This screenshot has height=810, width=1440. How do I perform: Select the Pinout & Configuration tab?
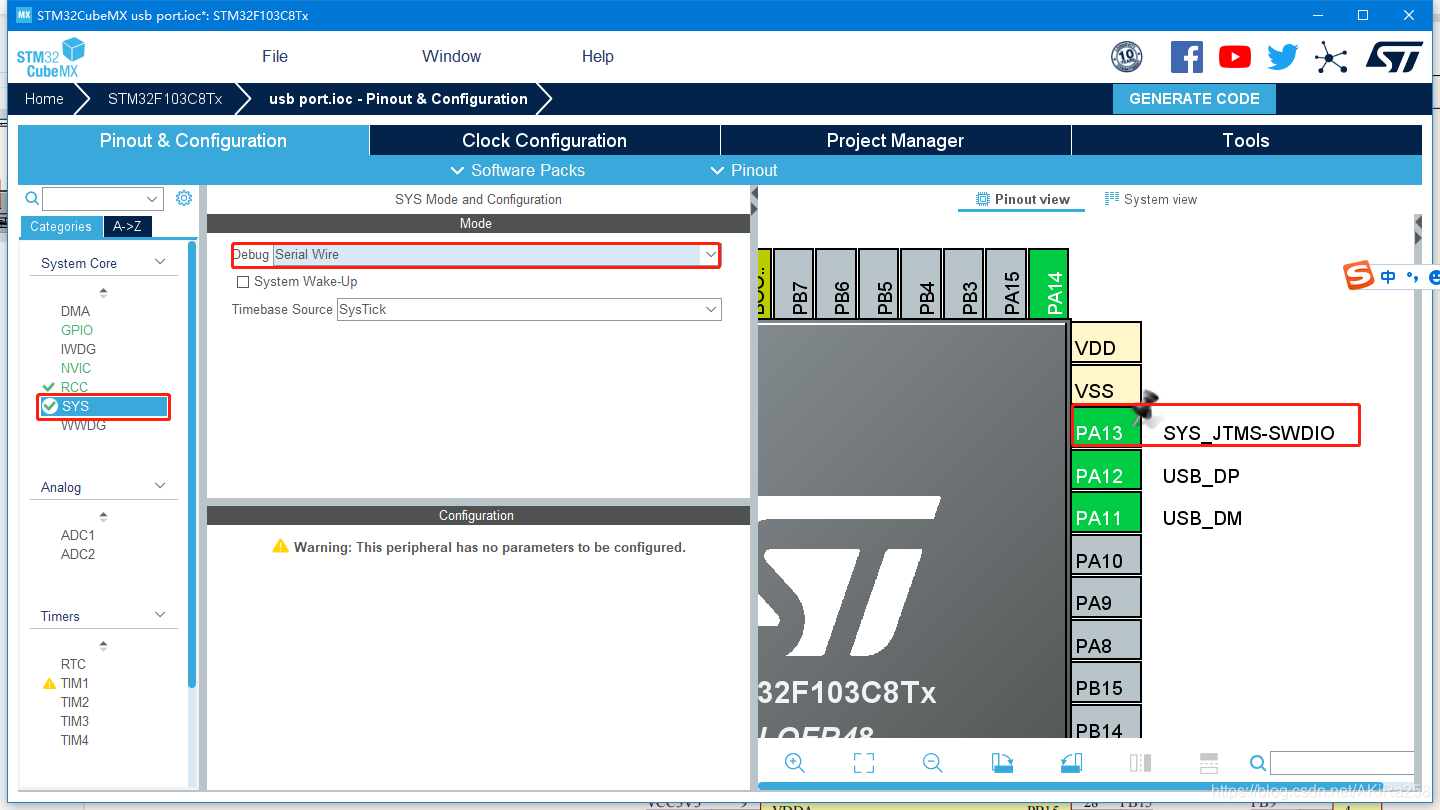tap(193, 141)
